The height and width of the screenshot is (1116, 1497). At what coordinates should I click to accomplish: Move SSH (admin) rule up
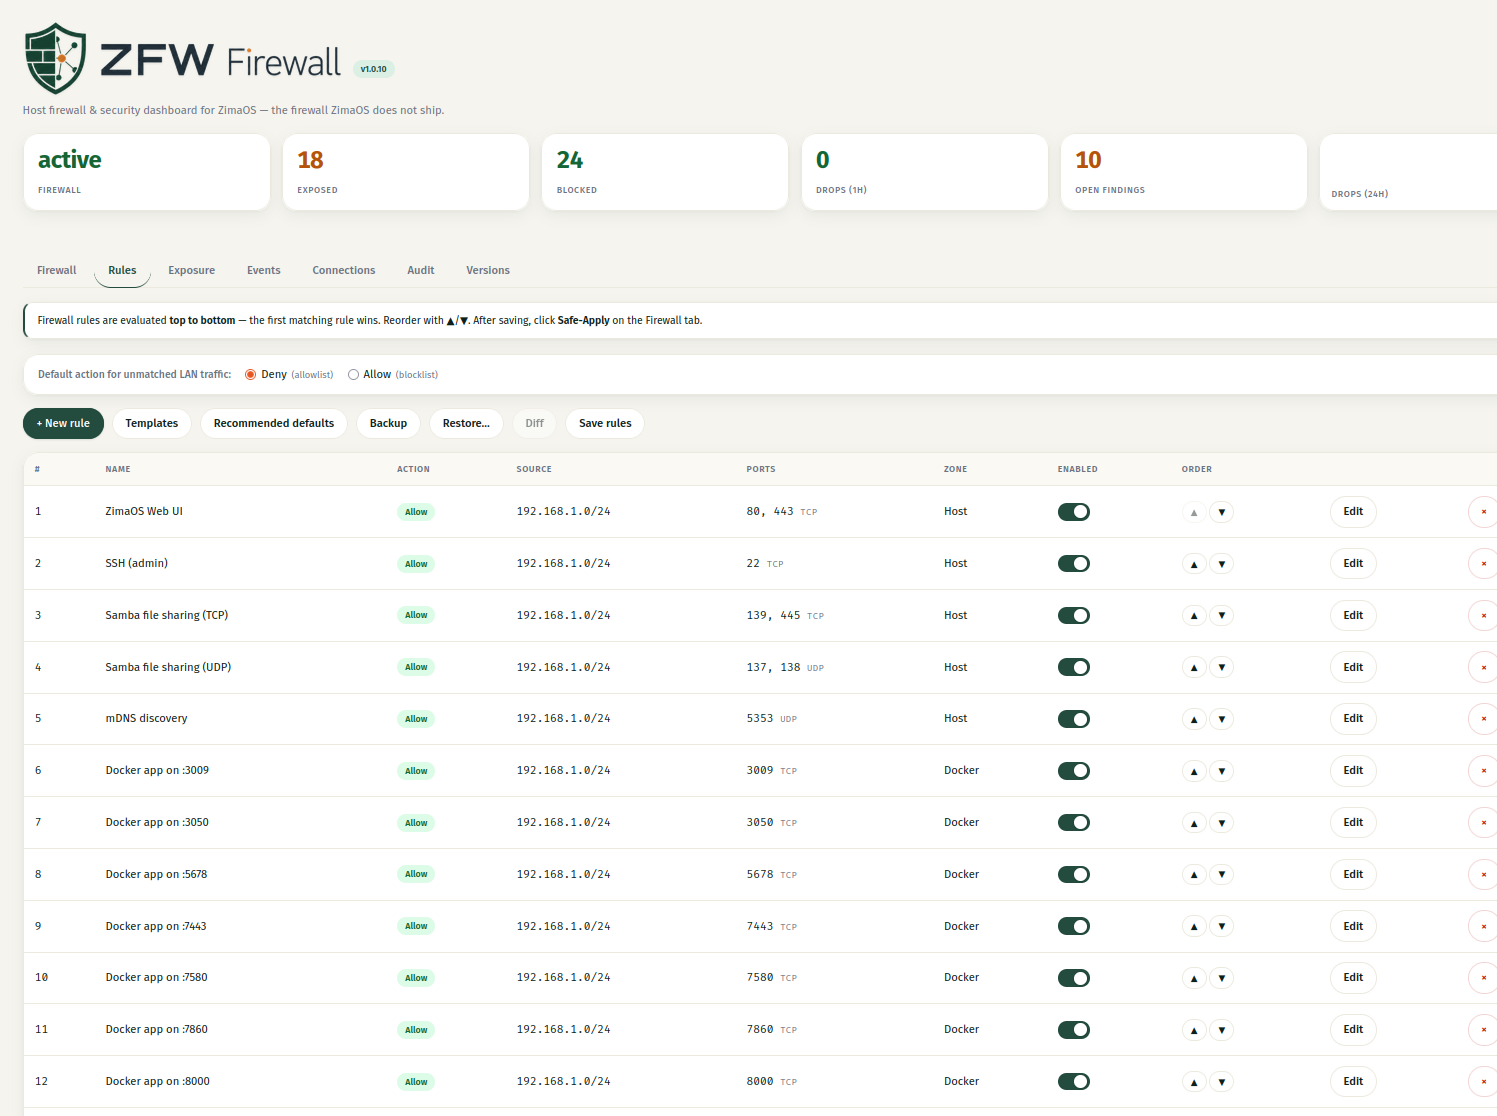click(1194, 564)
